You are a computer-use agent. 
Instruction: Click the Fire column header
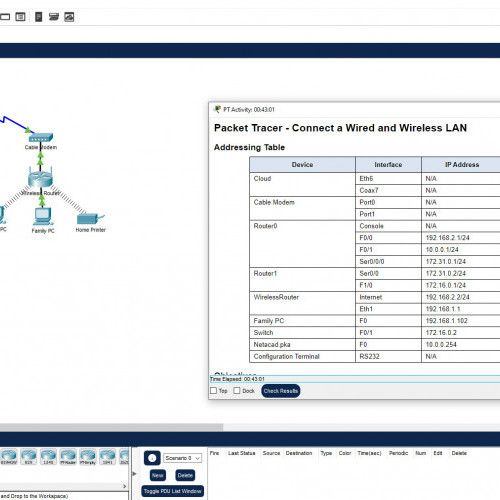(x=214, y=453)
